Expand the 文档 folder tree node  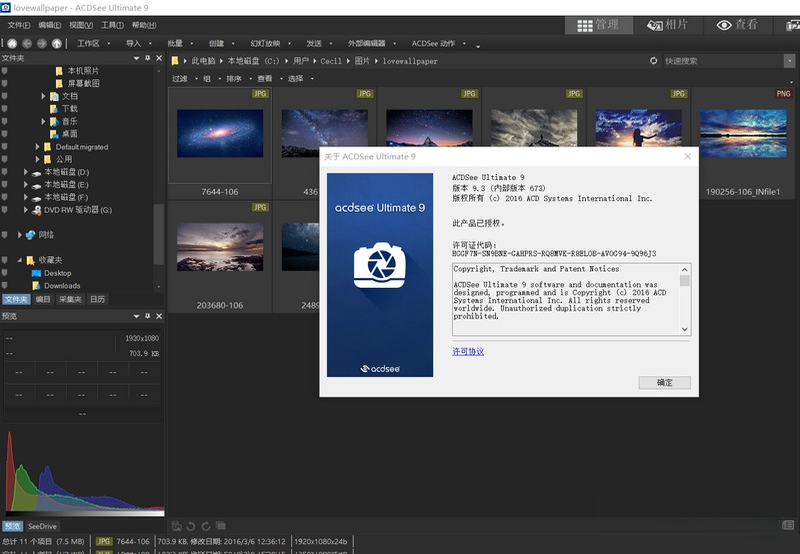click(x=43, y=96)
